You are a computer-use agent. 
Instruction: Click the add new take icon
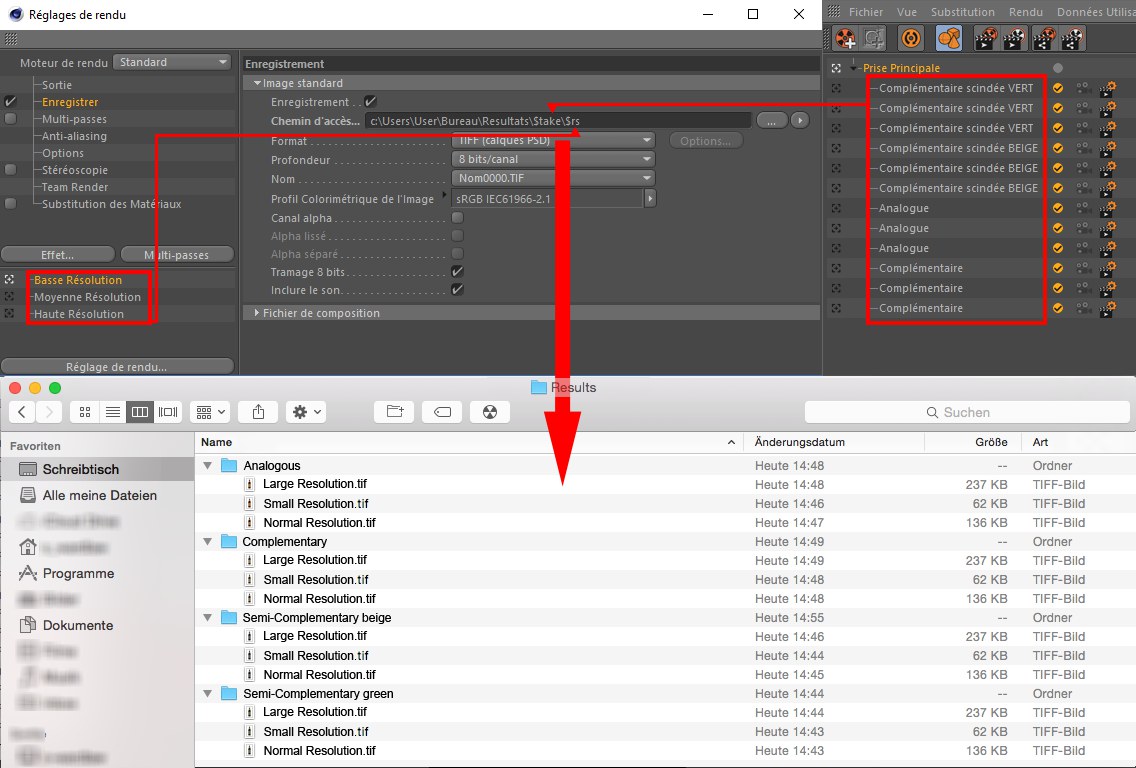[846, 38]
